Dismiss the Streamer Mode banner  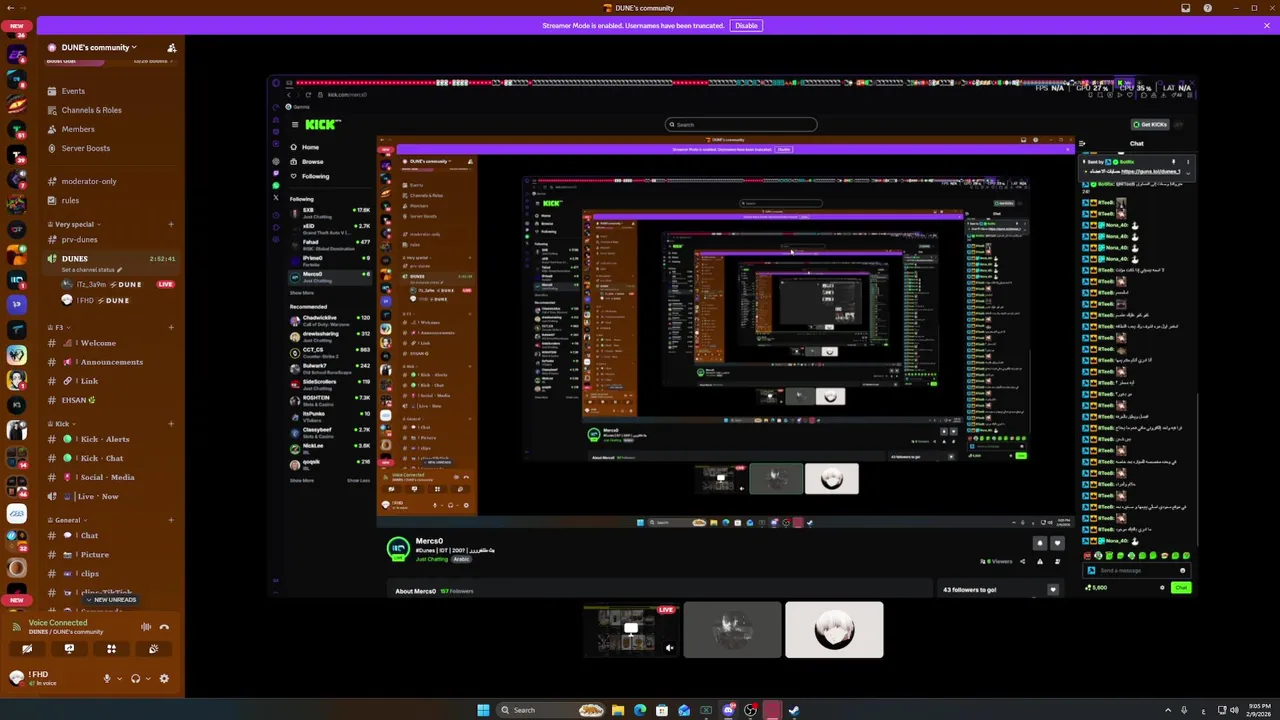(1266, 25)
